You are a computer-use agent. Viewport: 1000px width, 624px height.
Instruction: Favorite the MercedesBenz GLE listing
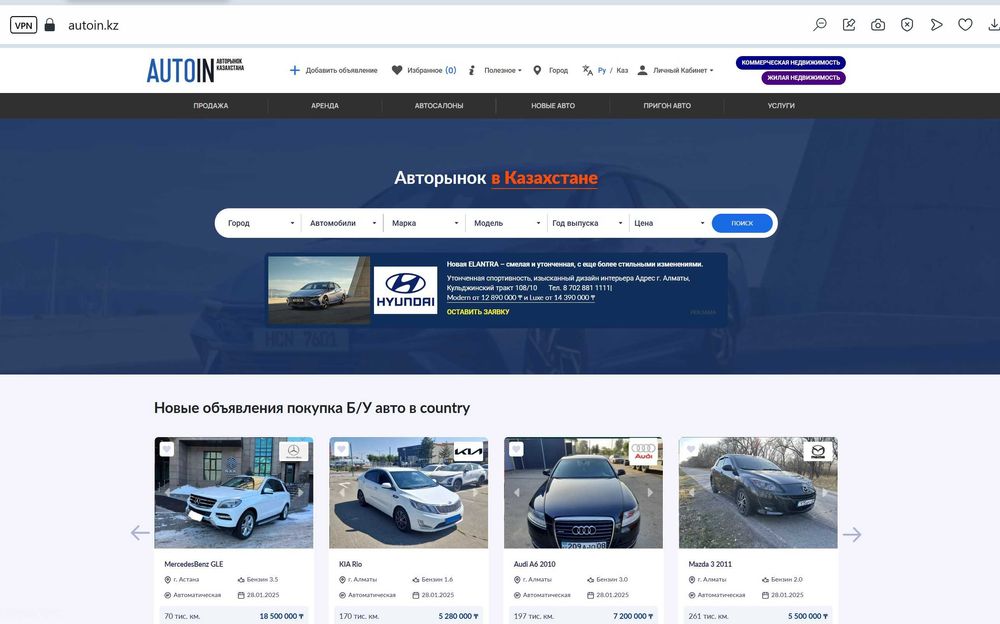point(166,449)
